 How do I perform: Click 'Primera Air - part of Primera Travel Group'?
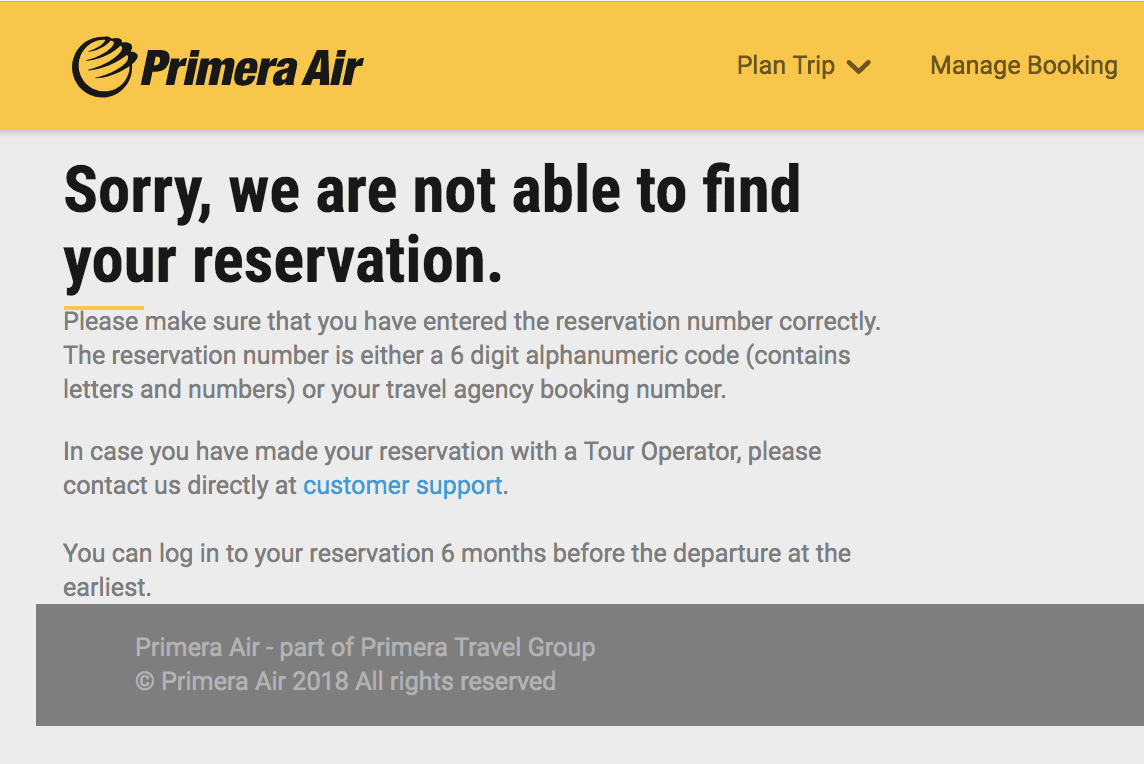point(365,648)
